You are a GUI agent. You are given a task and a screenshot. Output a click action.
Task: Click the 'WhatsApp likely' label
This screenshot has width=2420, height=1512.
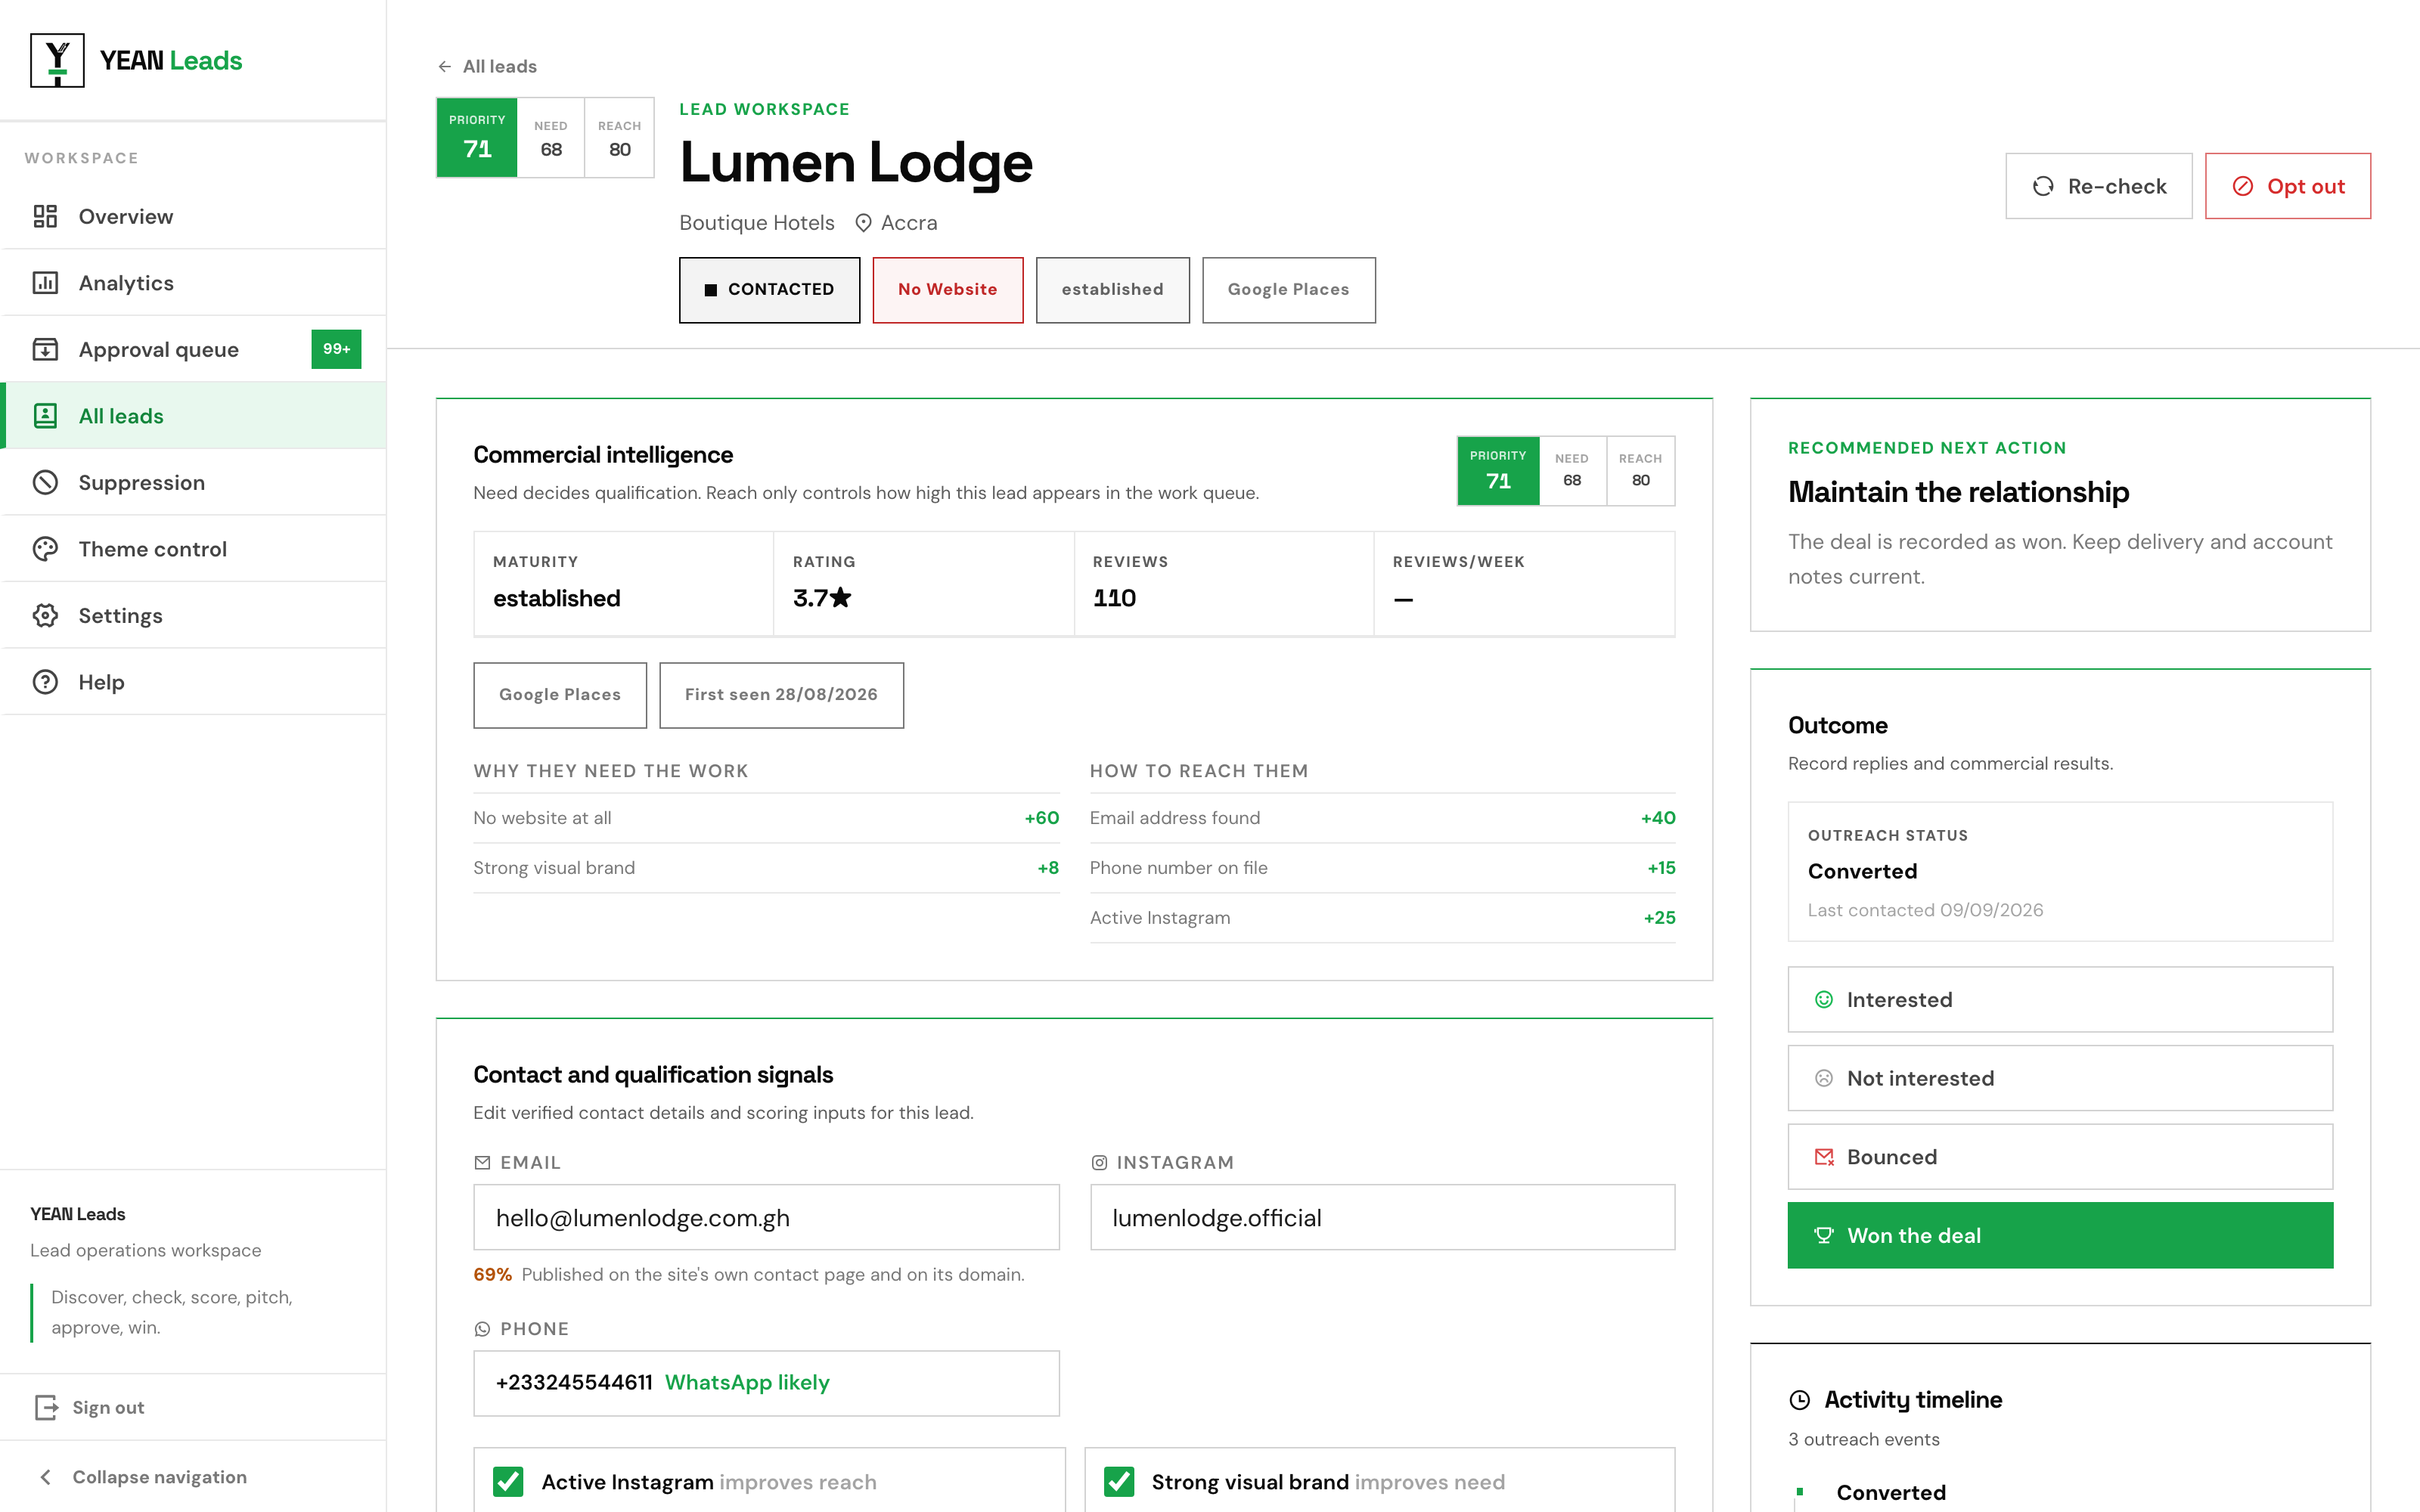click(x=747, y=1383)
